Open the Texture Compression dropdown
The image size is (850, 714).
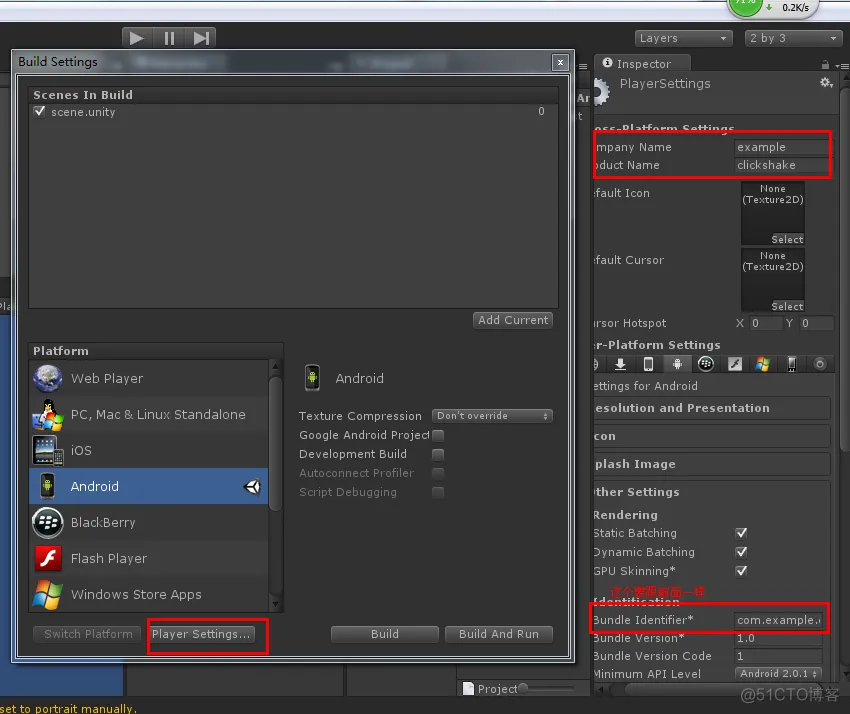click(x=492, y=416)
